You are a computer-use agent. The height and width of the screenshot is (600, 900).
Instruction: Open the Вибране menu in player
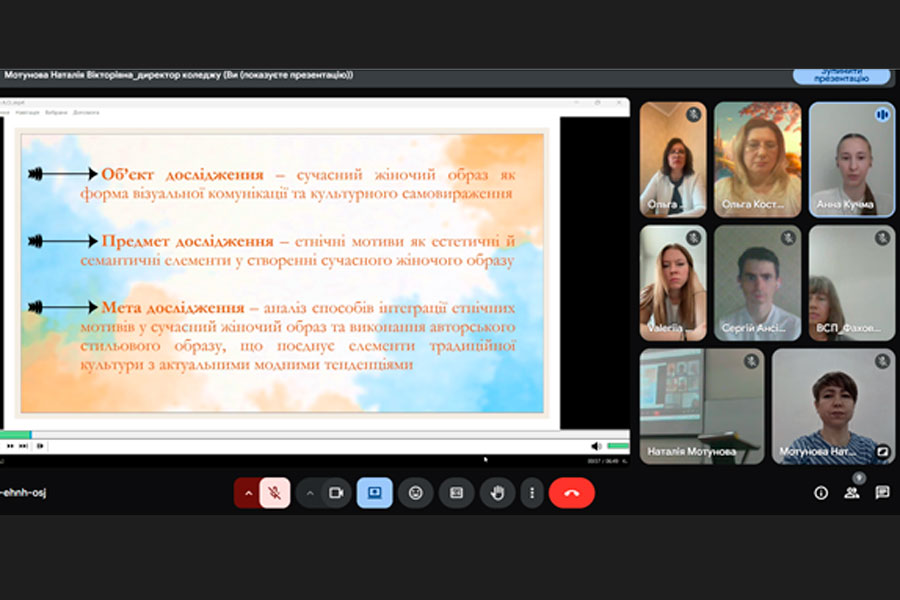pyautogui.click(x=56, y=113)
